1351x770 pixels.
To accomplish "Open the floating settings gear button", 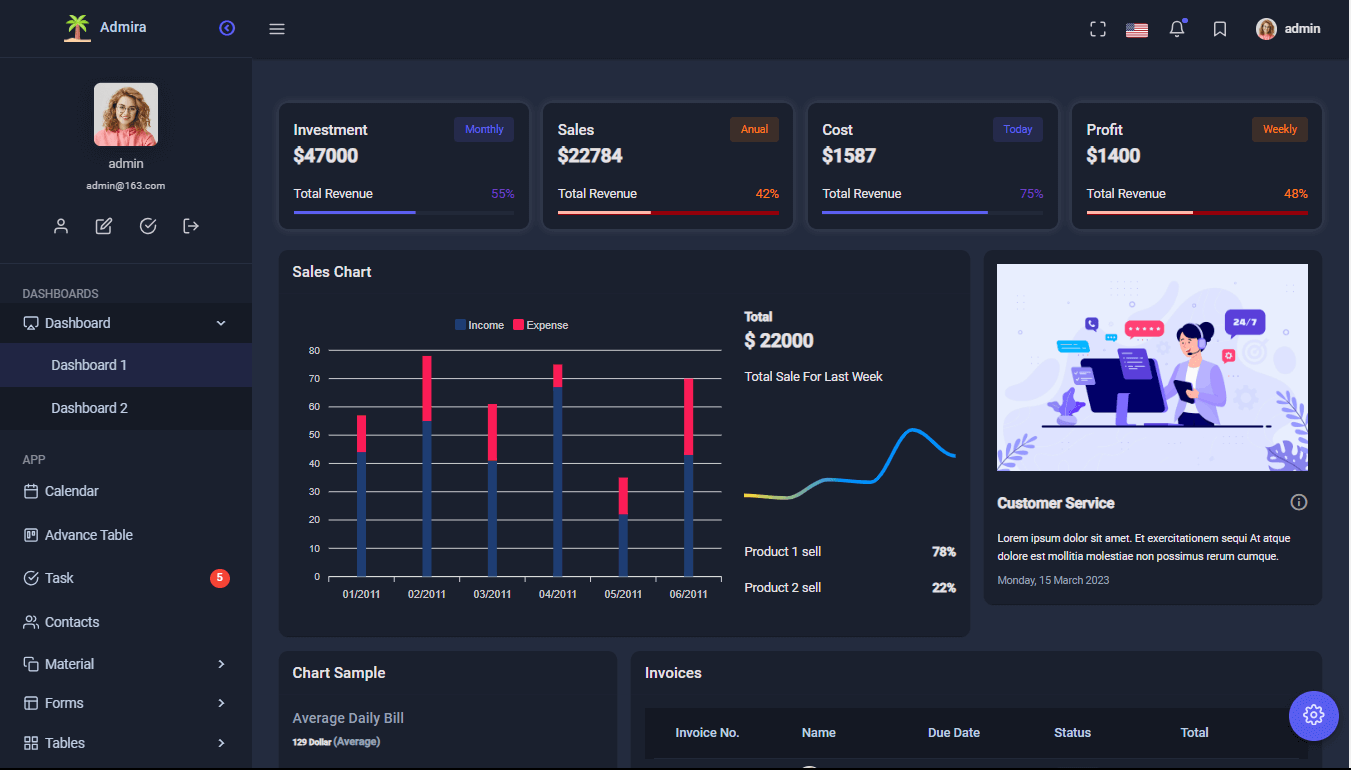I will (x=1313, y=715).
